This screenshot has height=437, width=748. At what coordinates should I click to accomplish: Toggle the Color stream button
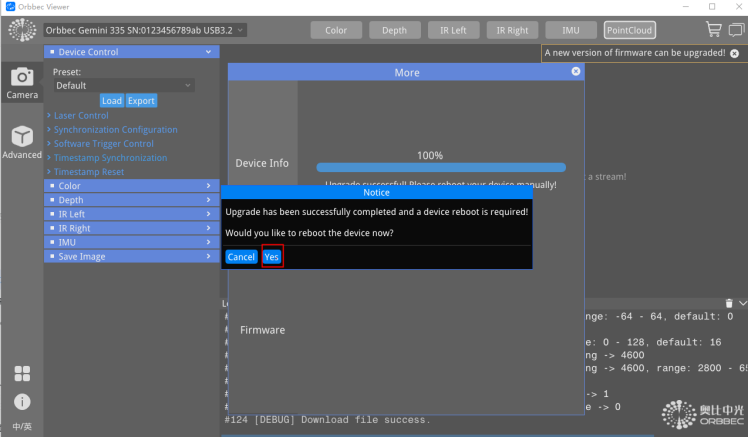click(x=336, y=30)
